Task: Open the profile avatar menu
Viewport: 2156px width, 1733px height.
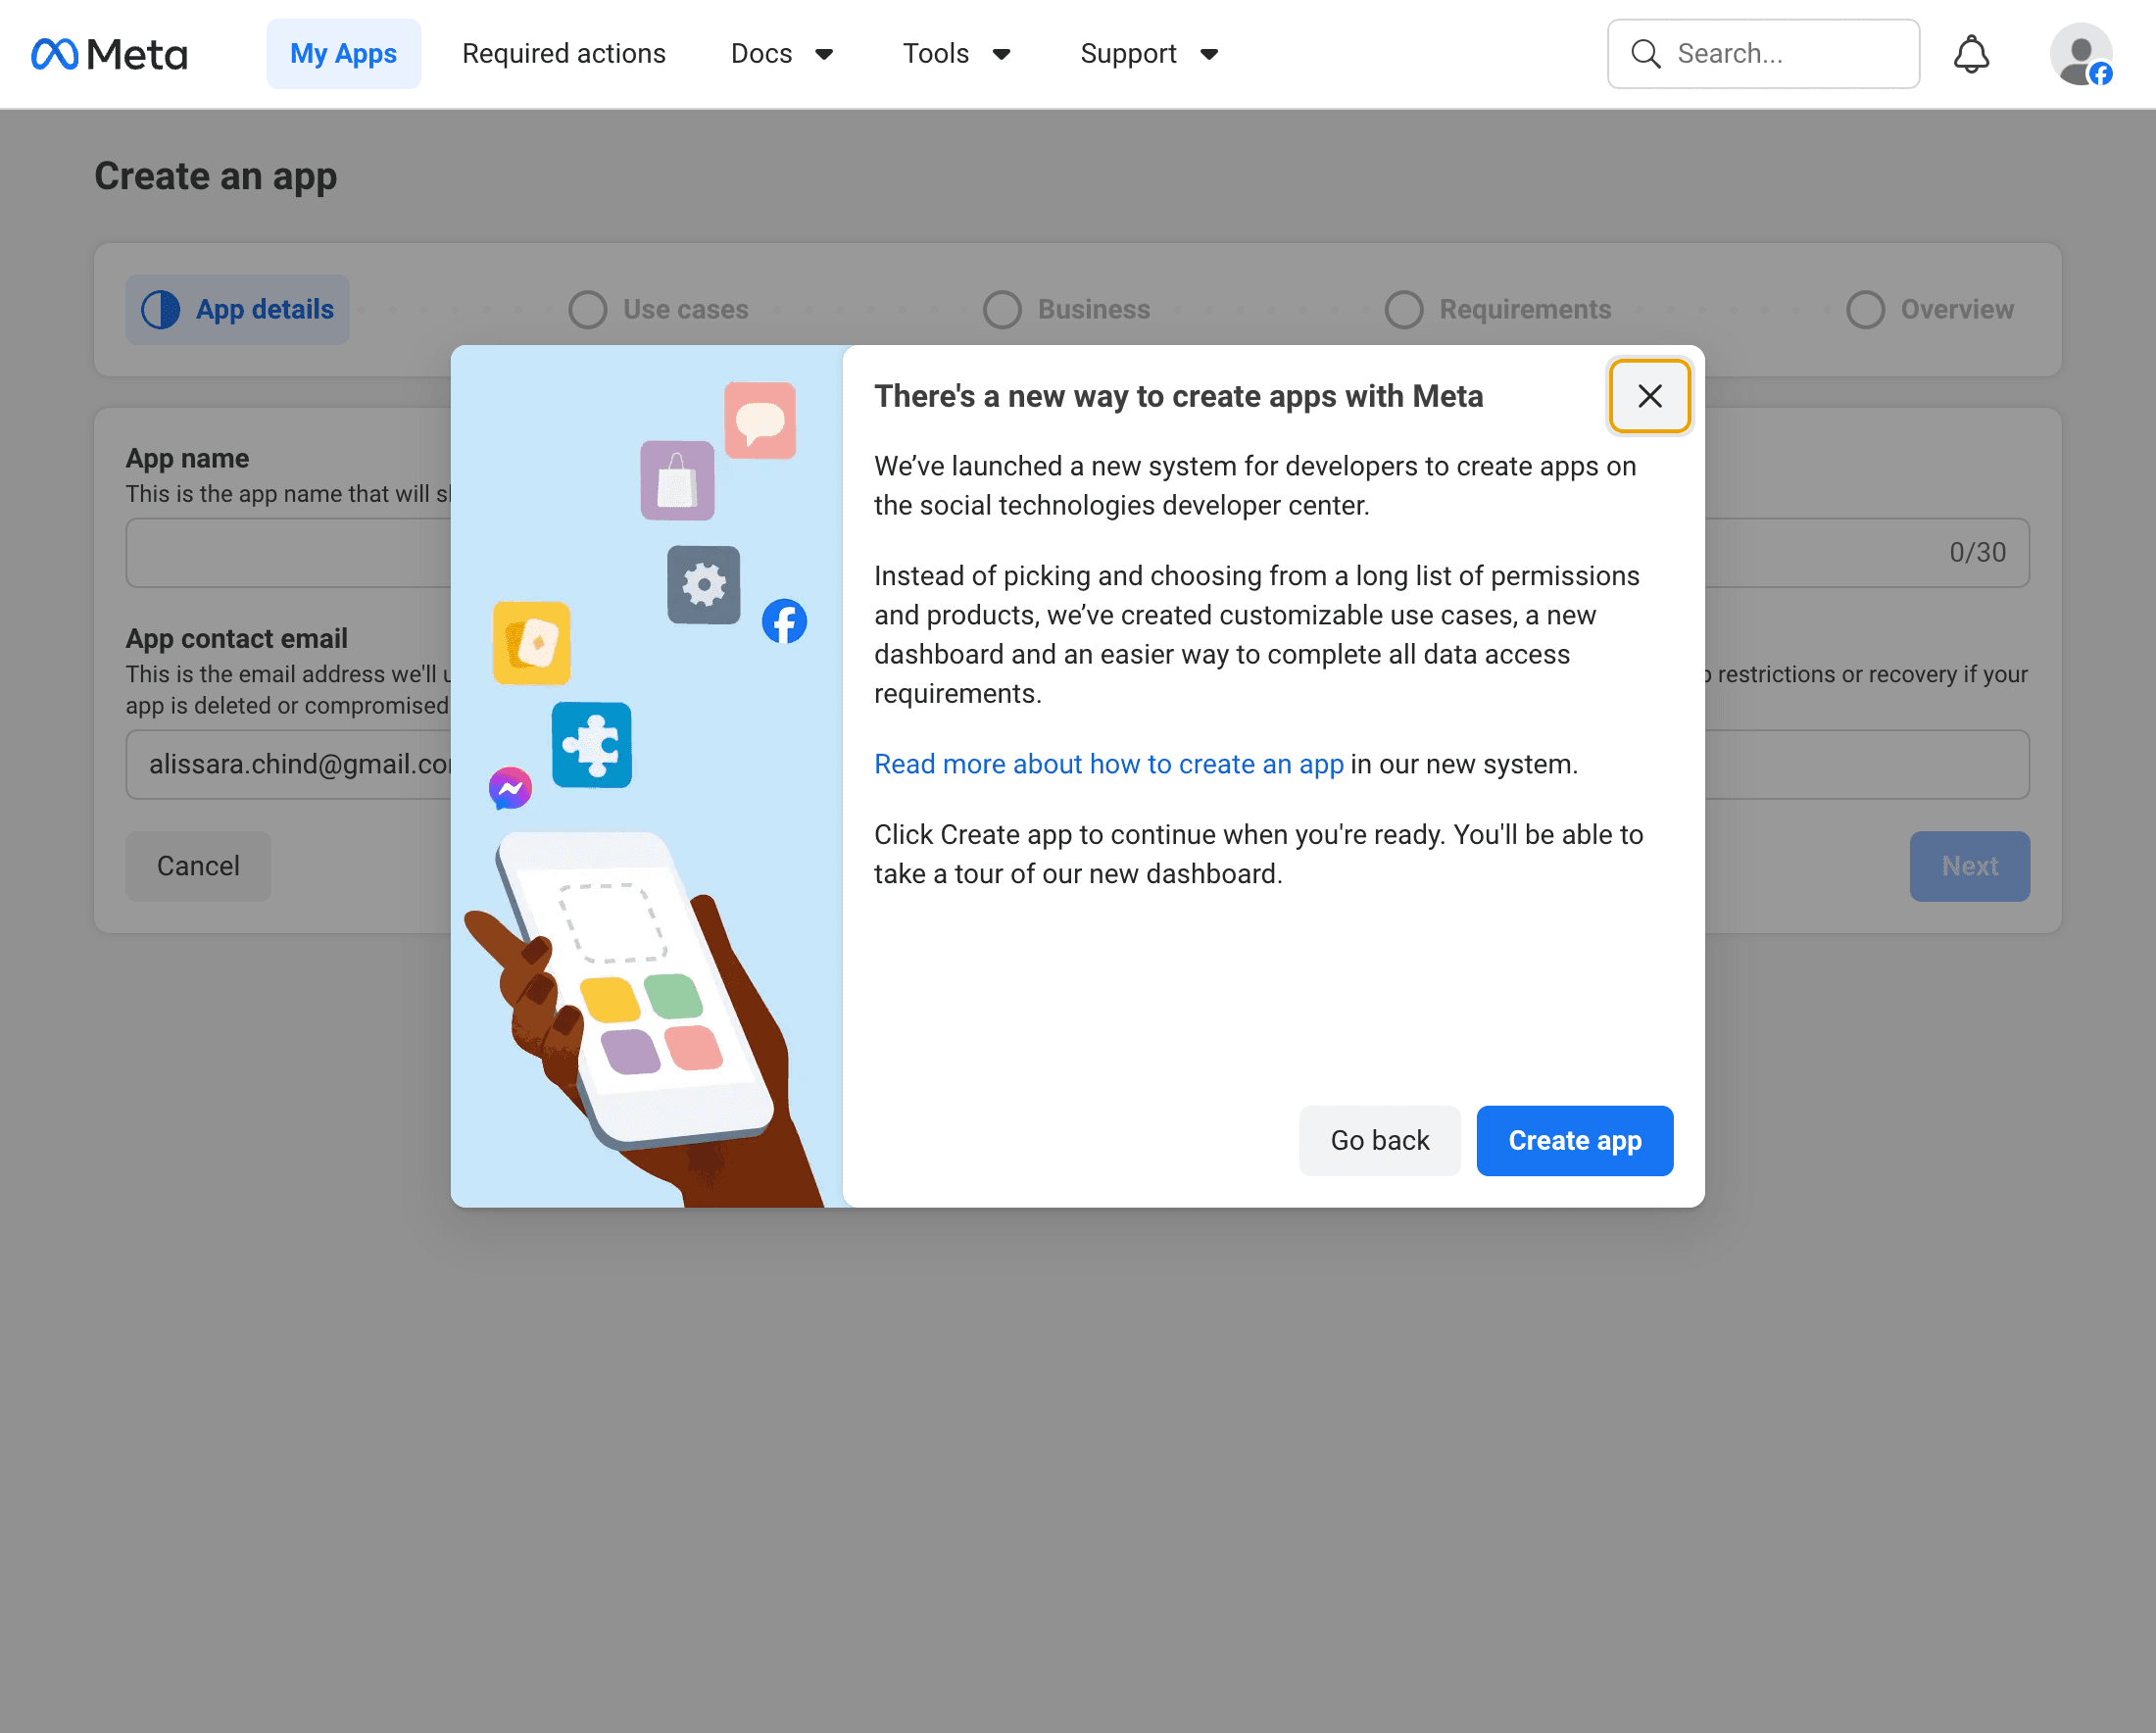Action: tap(2081, 54)
